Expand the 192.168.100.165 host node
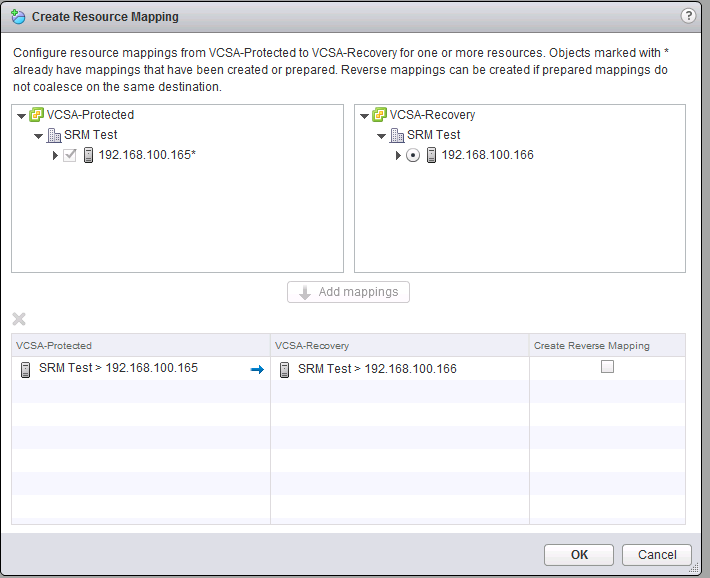This screenshot has height=578, width=710. pyautogui.click(x=56, y=155)
